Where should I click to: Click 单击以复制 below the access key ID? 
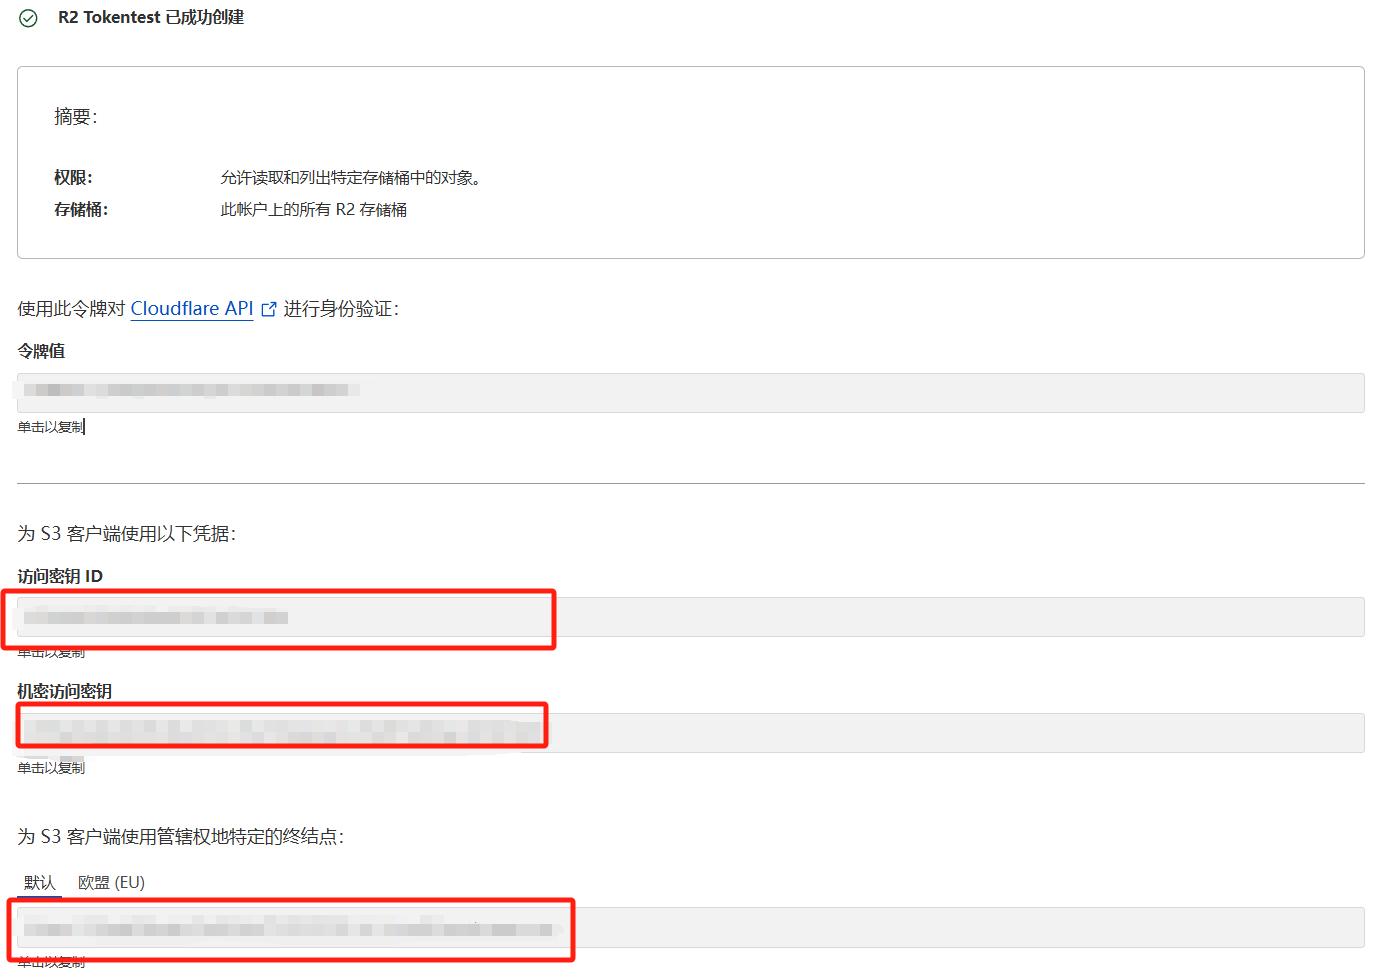coord(51,653)
